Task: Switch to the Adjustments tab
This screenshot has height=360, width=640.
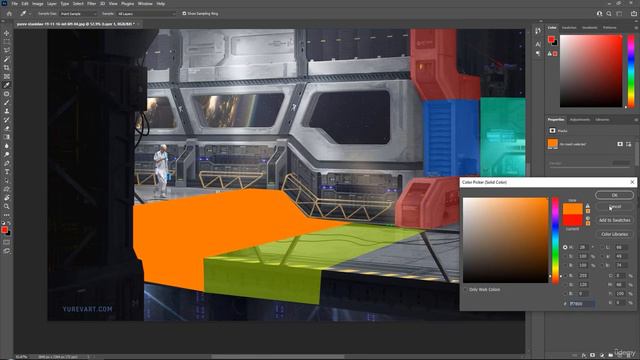Action: (x=580, y=120)
